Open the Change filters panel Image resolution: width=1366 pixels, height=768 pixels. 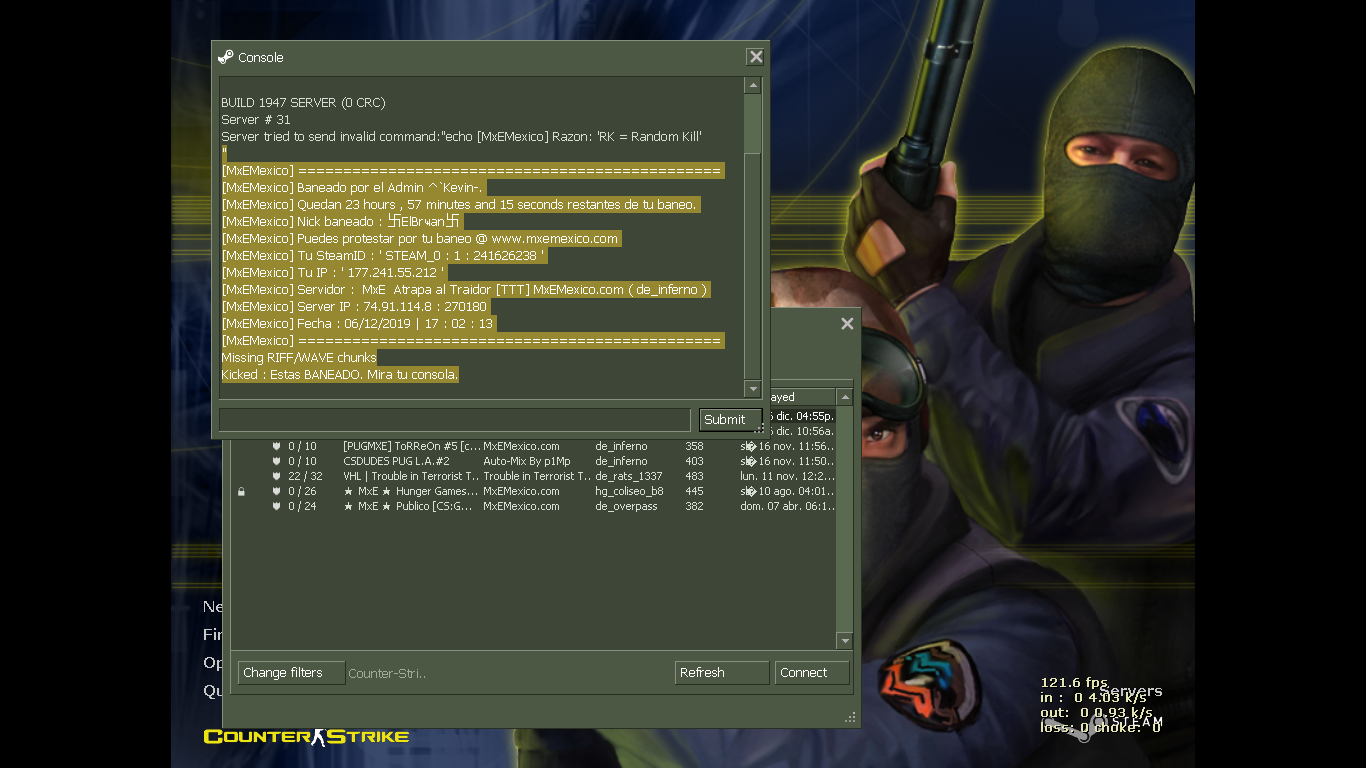(291, 673)
